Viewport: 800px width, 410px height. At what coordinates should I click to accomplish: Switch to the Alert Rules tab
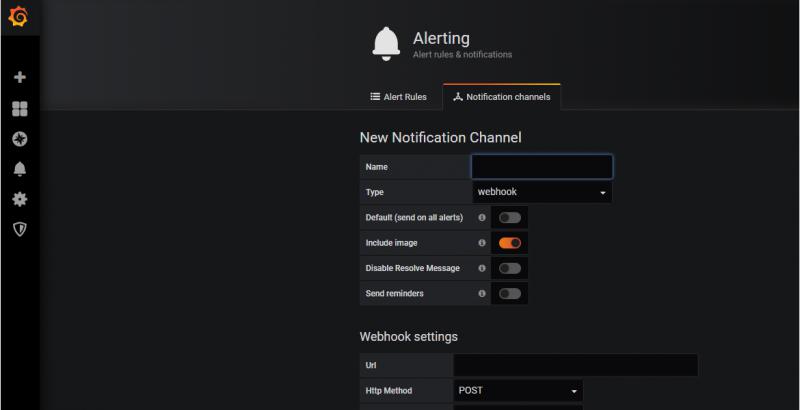pos(398,97)
